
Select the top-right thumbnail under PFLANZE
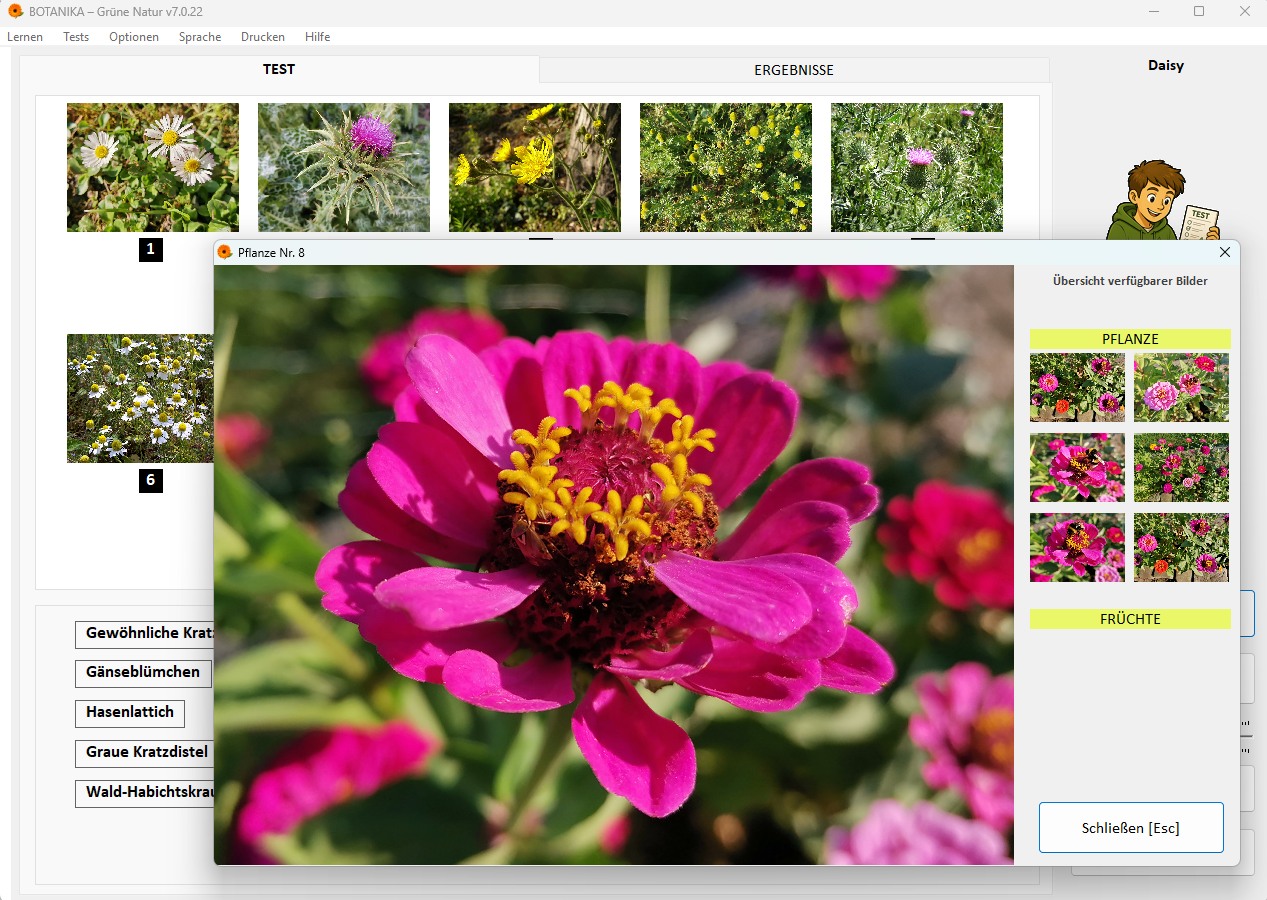tap(1181, 387)
